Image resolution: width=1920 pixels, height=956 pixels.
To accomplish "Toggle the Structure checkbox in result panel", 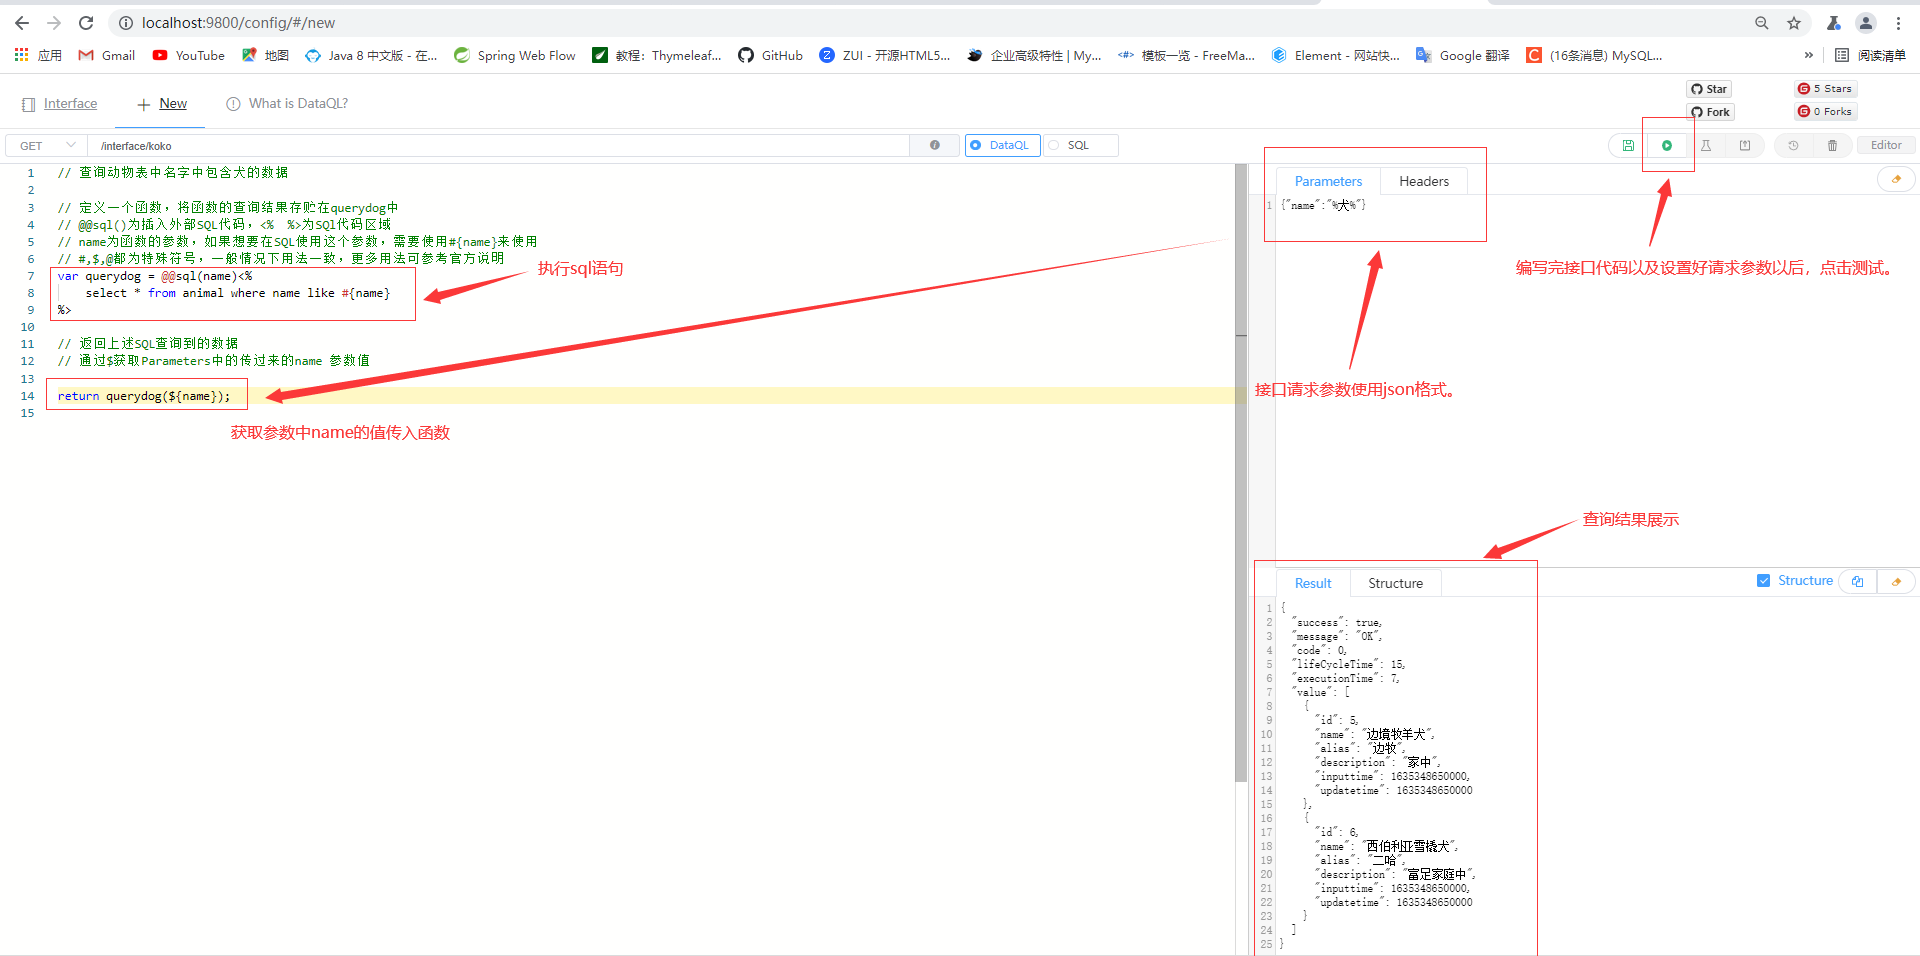I will click(1763, 580).
